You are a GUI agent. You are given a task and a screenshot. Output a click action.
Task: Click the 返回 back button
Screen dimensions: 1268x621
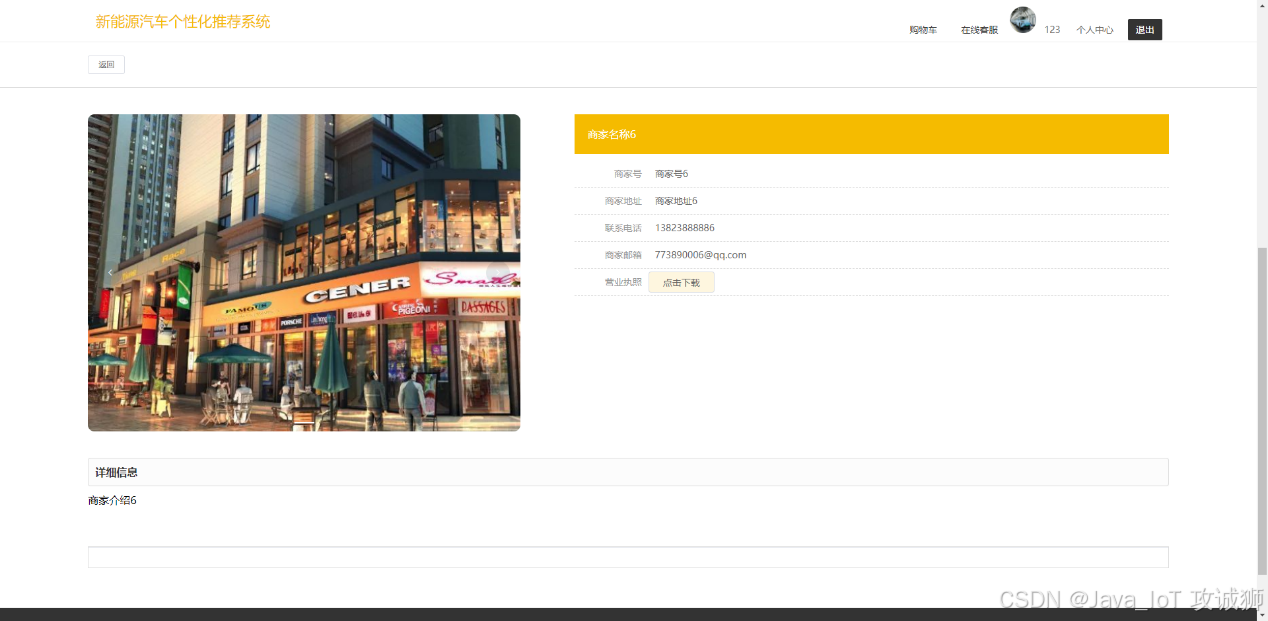coord(106,65)
